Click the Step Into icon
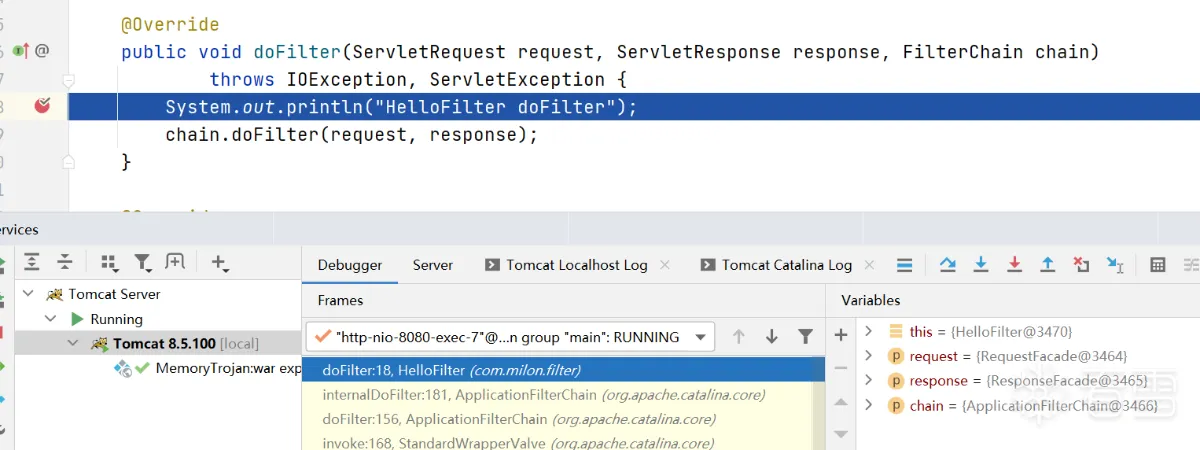The image size is (1200, 450). point(981,265)
